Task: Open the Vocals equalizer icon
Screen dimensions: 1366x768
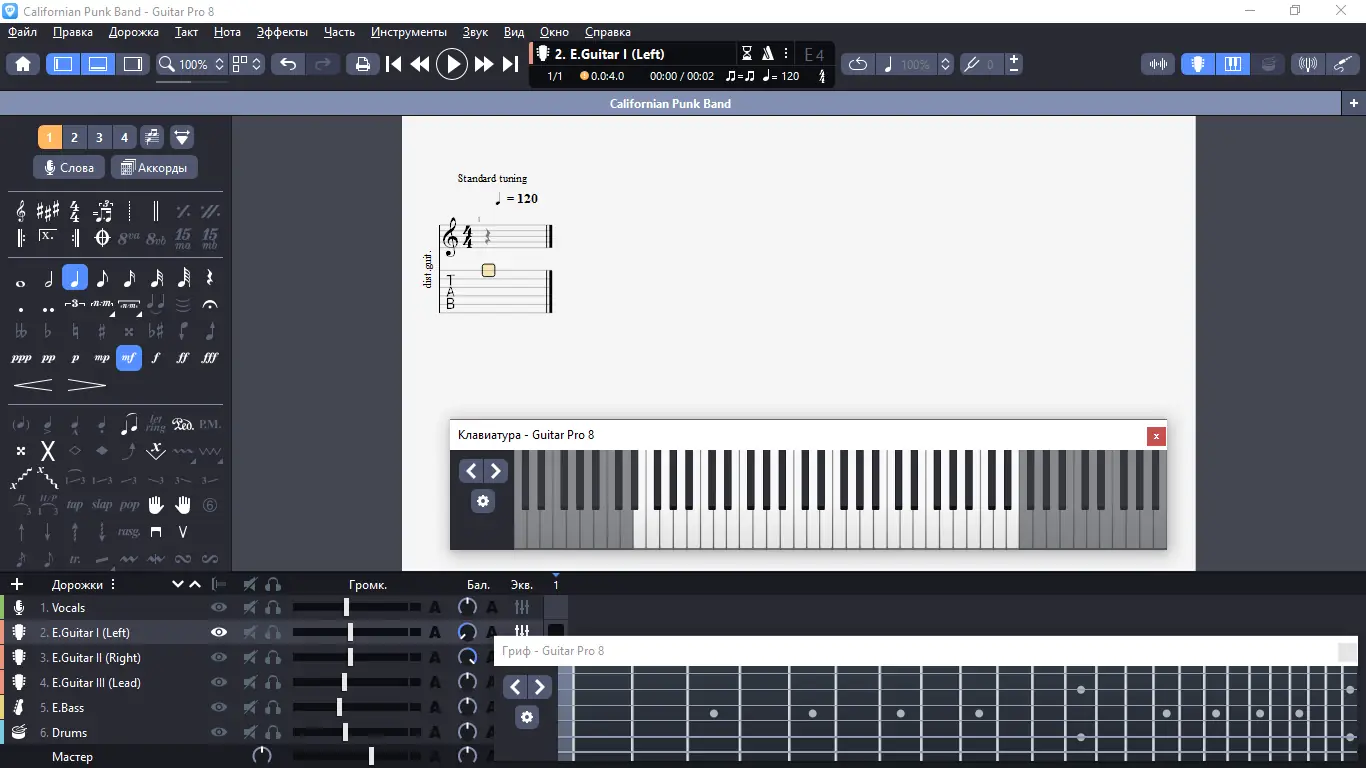Action: point(521,607)
